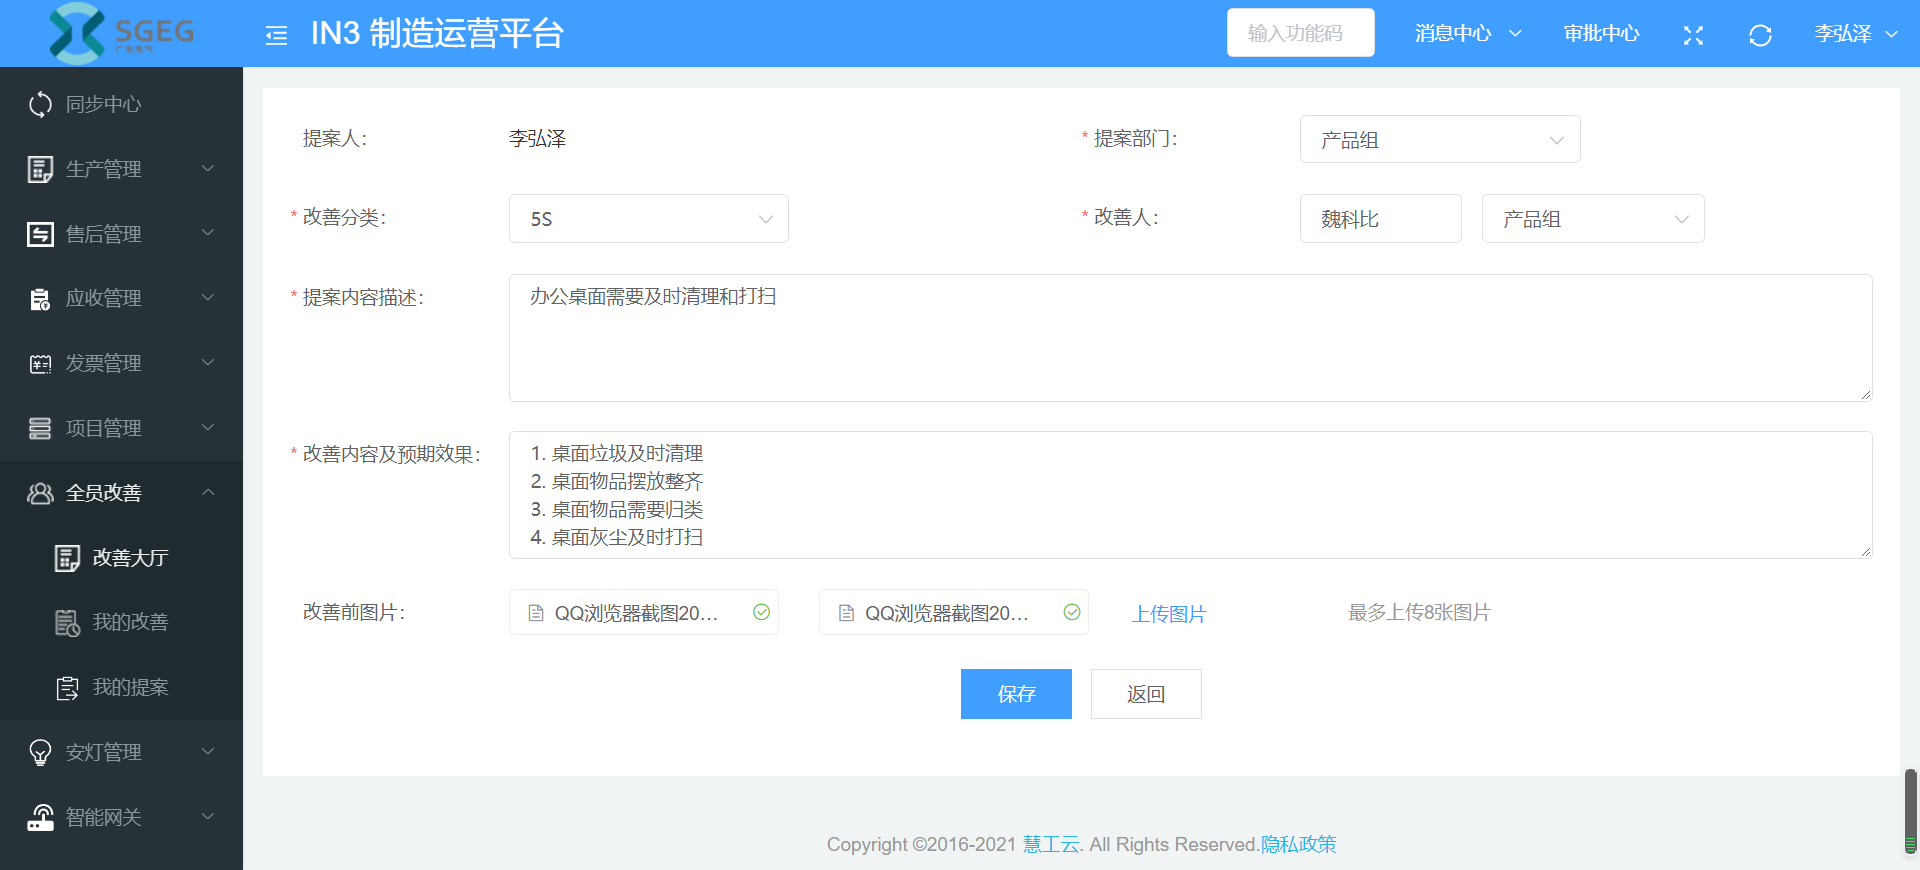Image resolution: width=1920 pixels, height=870 pixels.
Task: Click first uploaded QQ浏览器截图 file
Action: [636, 613]
